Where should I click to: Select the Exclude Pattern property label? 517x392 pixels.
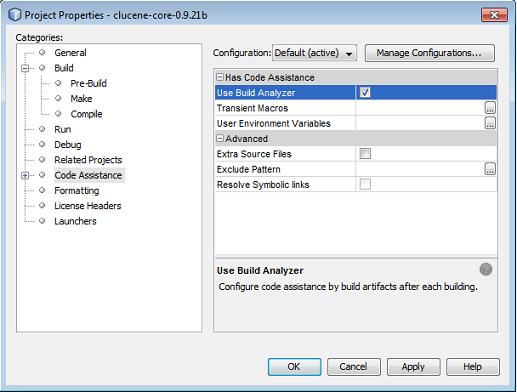[249, 169]
